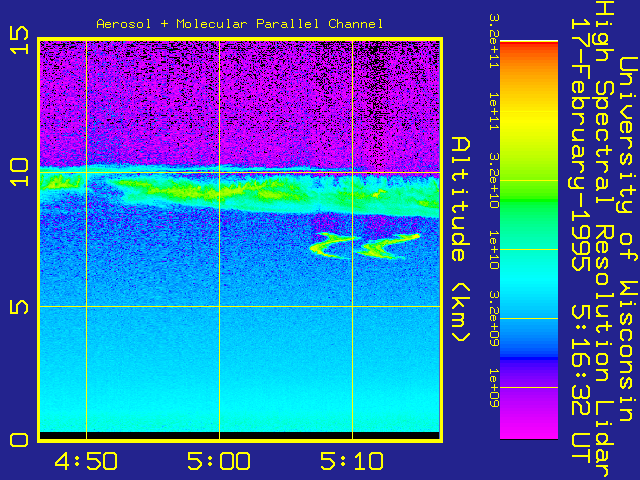Click the 4:50 time axis label

[x=86, y=461]
